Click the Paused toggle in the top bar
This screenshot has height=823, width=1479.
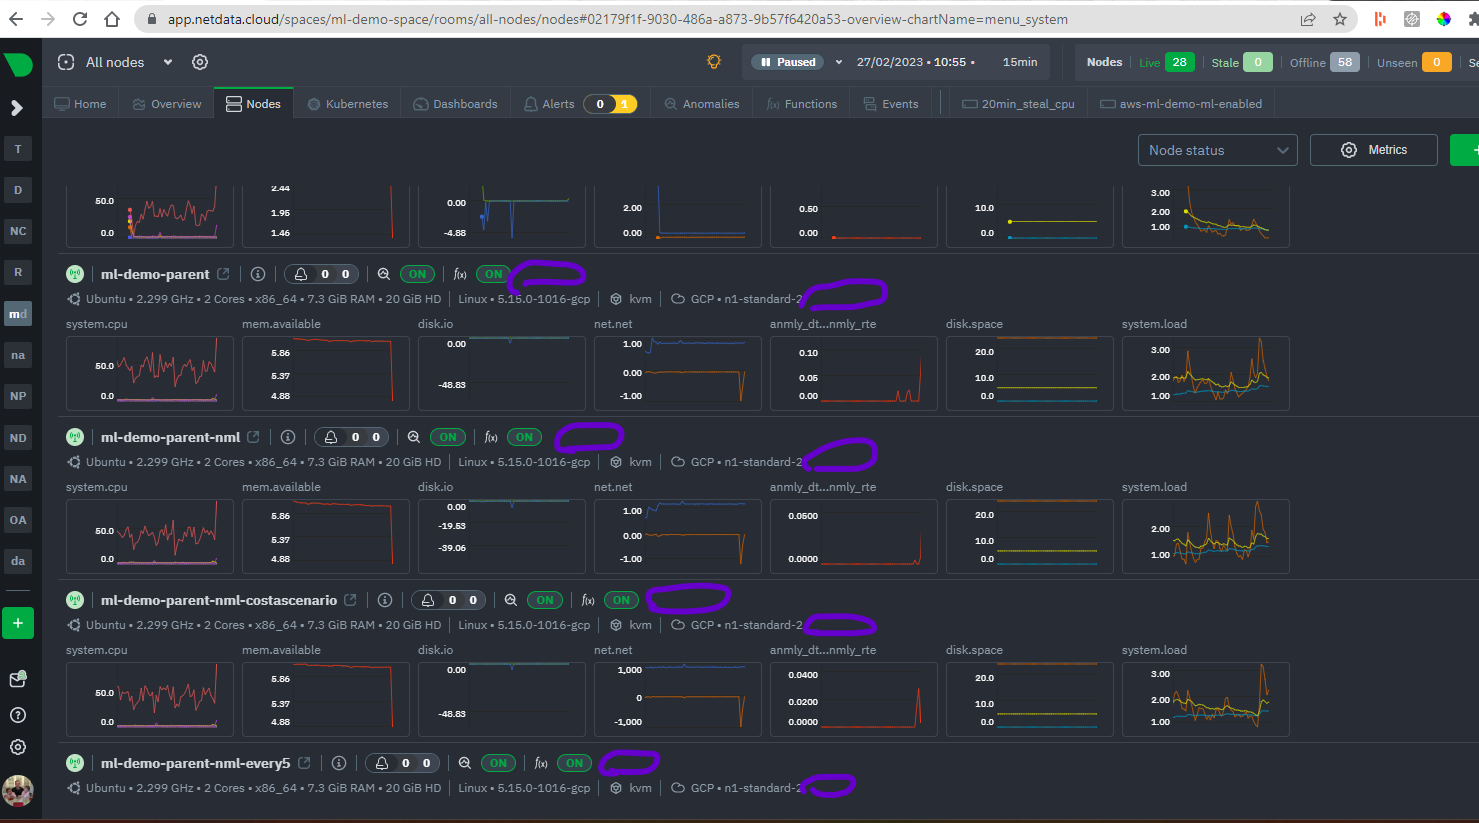coord(789,61)
